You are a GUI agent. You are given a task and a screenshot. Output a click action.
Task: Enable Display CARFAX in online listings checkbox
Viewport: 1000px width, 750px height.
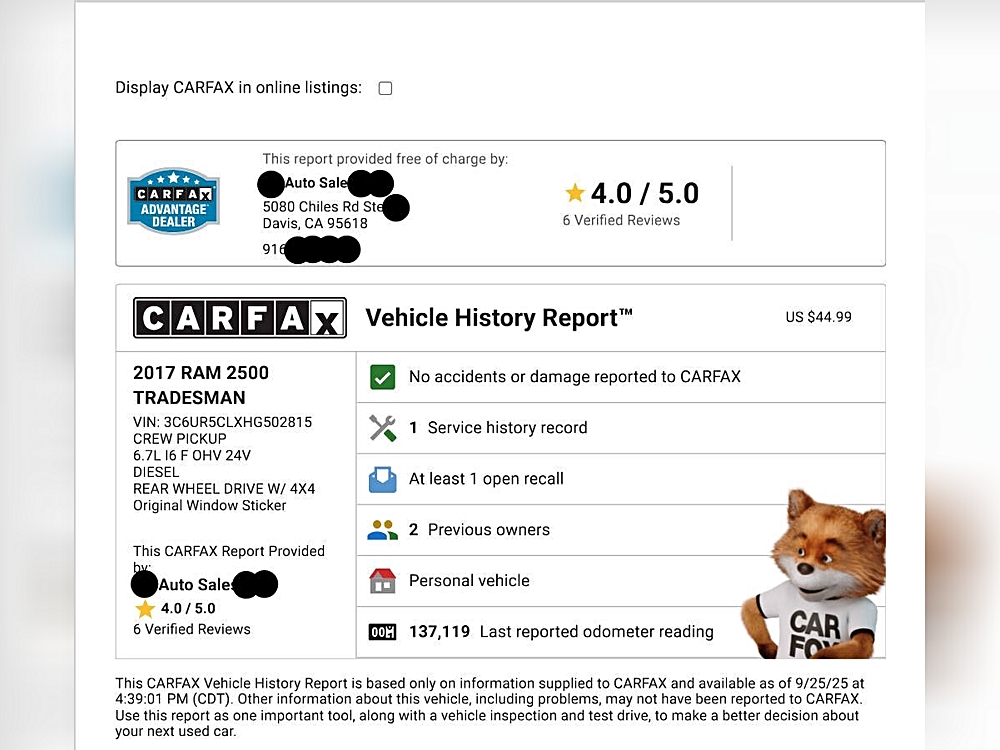tap(385, 88)
